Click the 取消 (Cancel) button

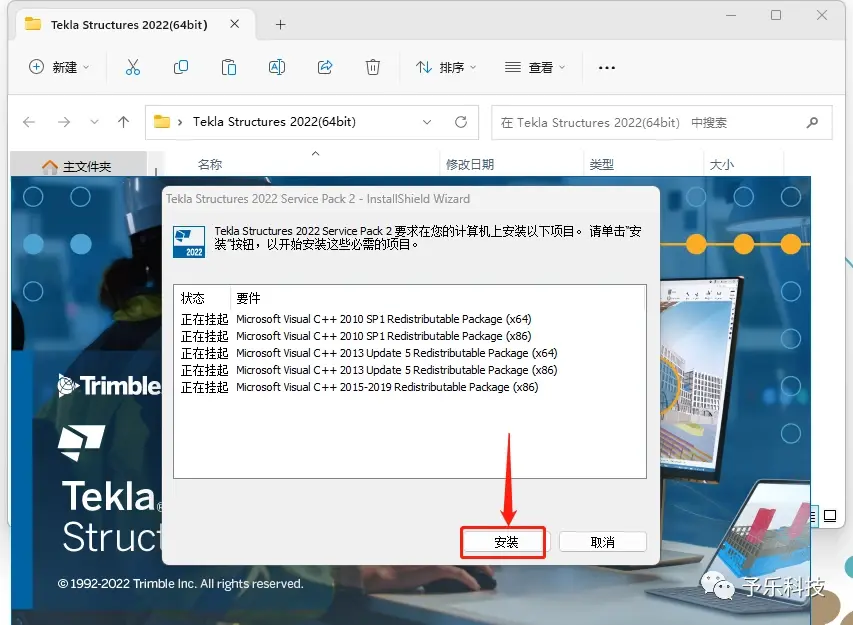[x=602, y=542]
